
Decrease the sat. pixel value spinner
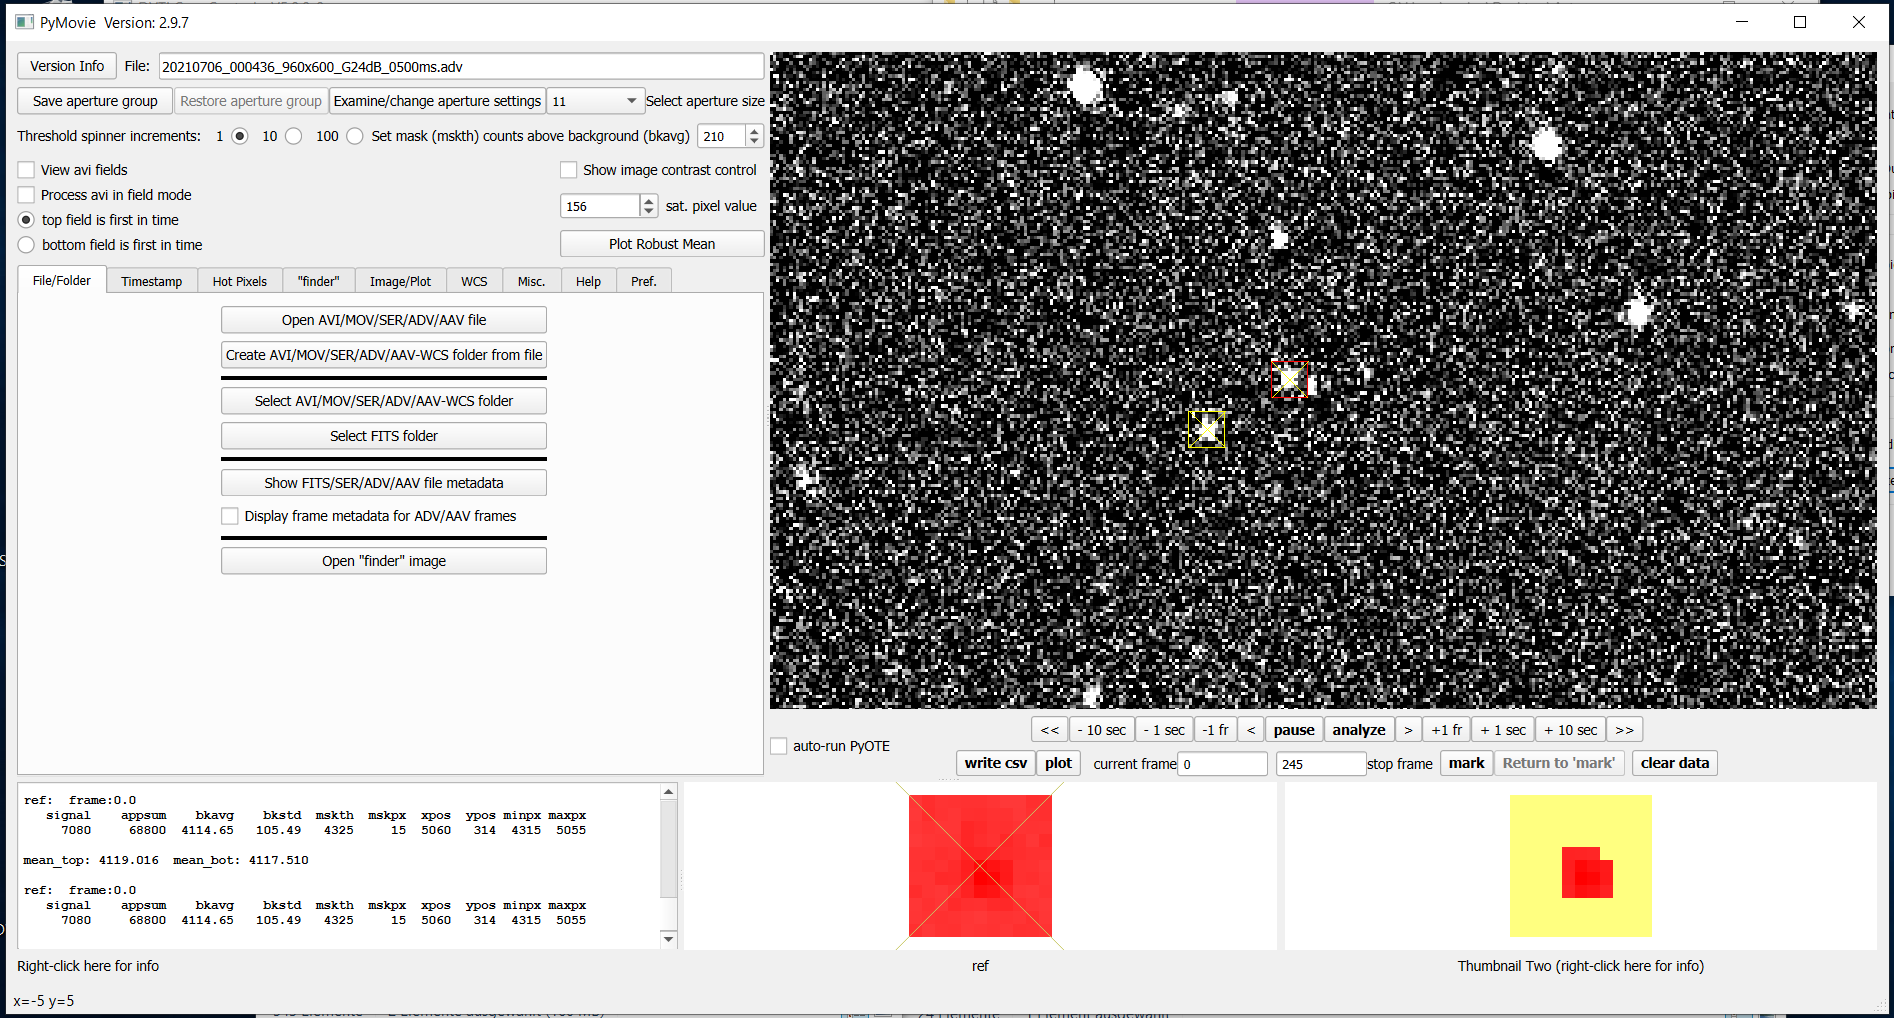[x=649, y=211]
